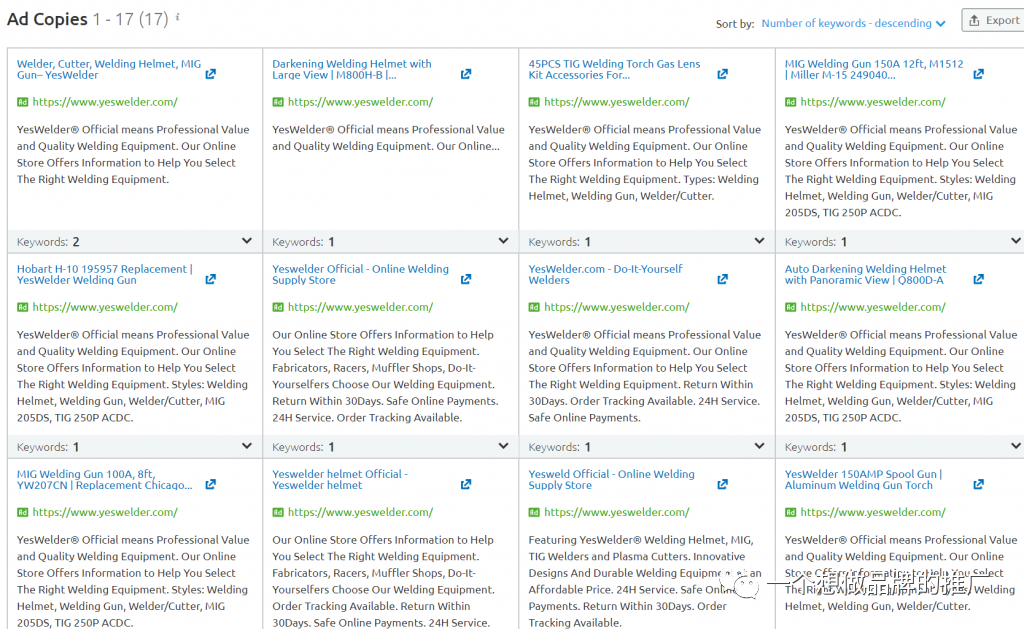Expand keywords for 'Auto Darkening Welding Helmet' ad

pos(1016,446)
